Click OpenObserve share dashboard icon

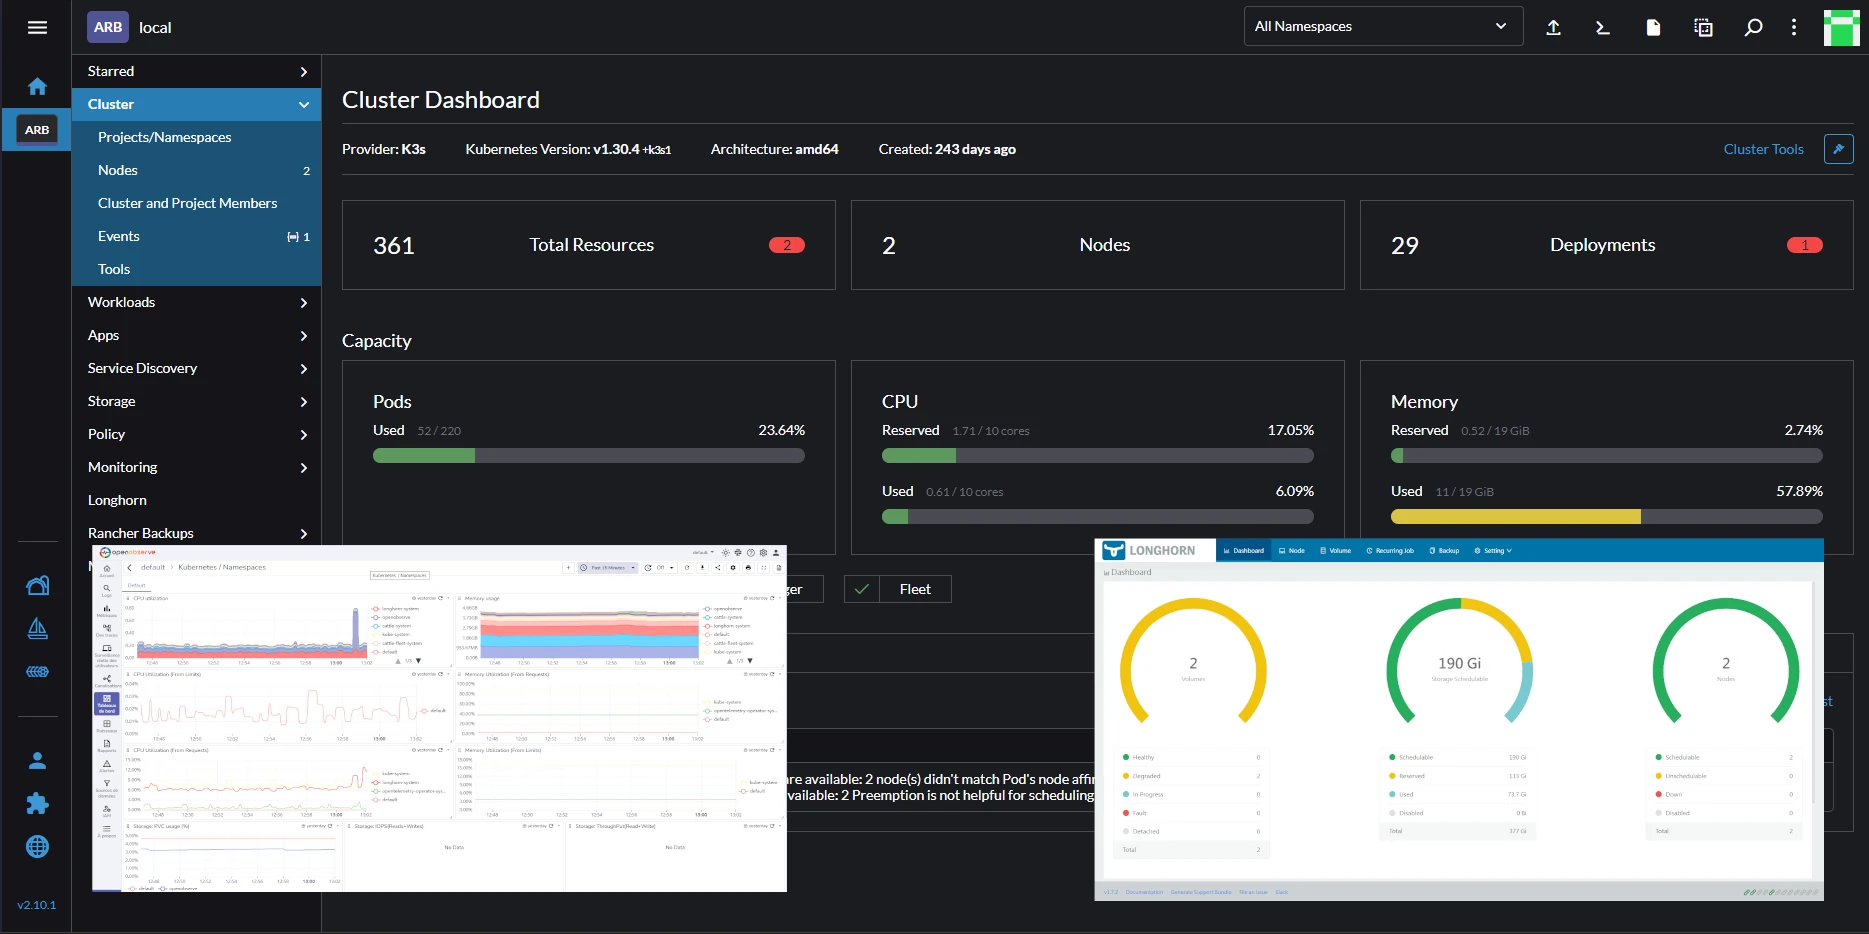tap(717, 567)
